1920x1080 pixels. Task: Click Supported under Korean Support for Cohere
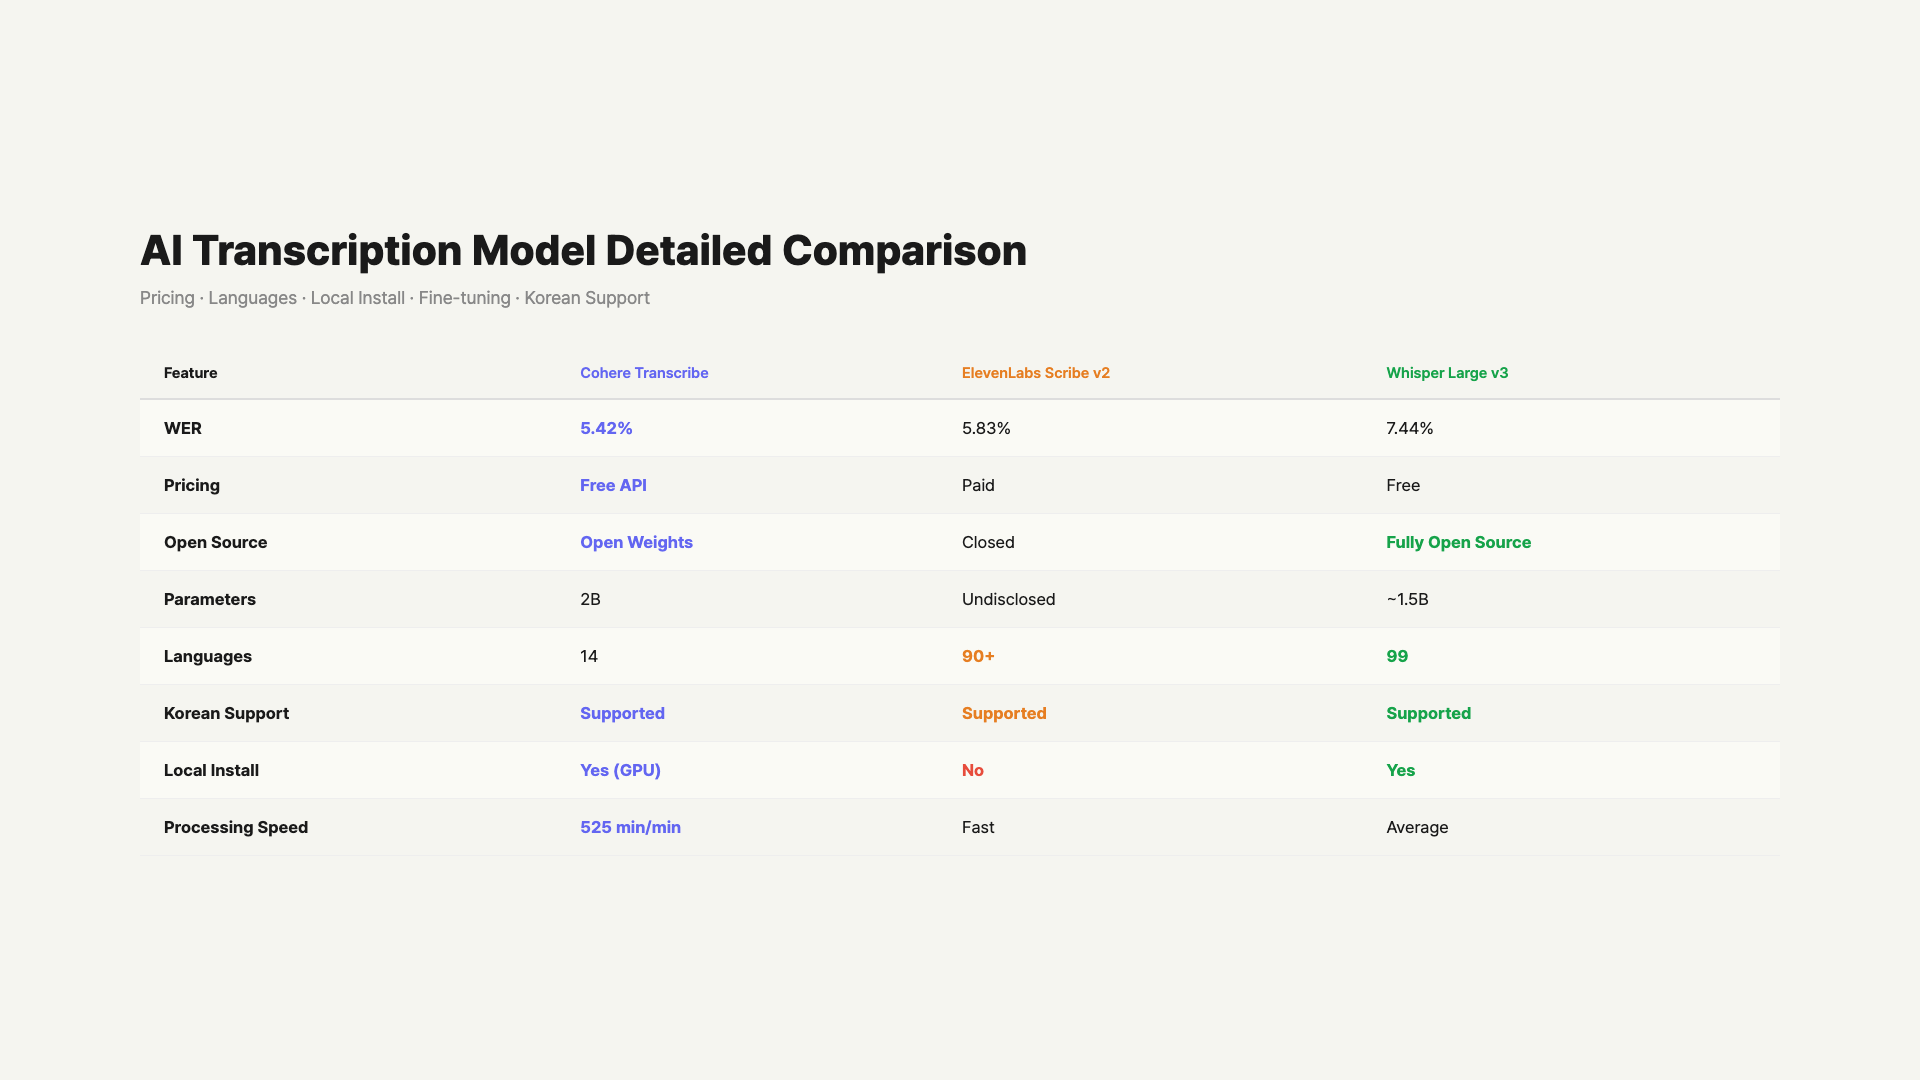(x=622, y=713)
